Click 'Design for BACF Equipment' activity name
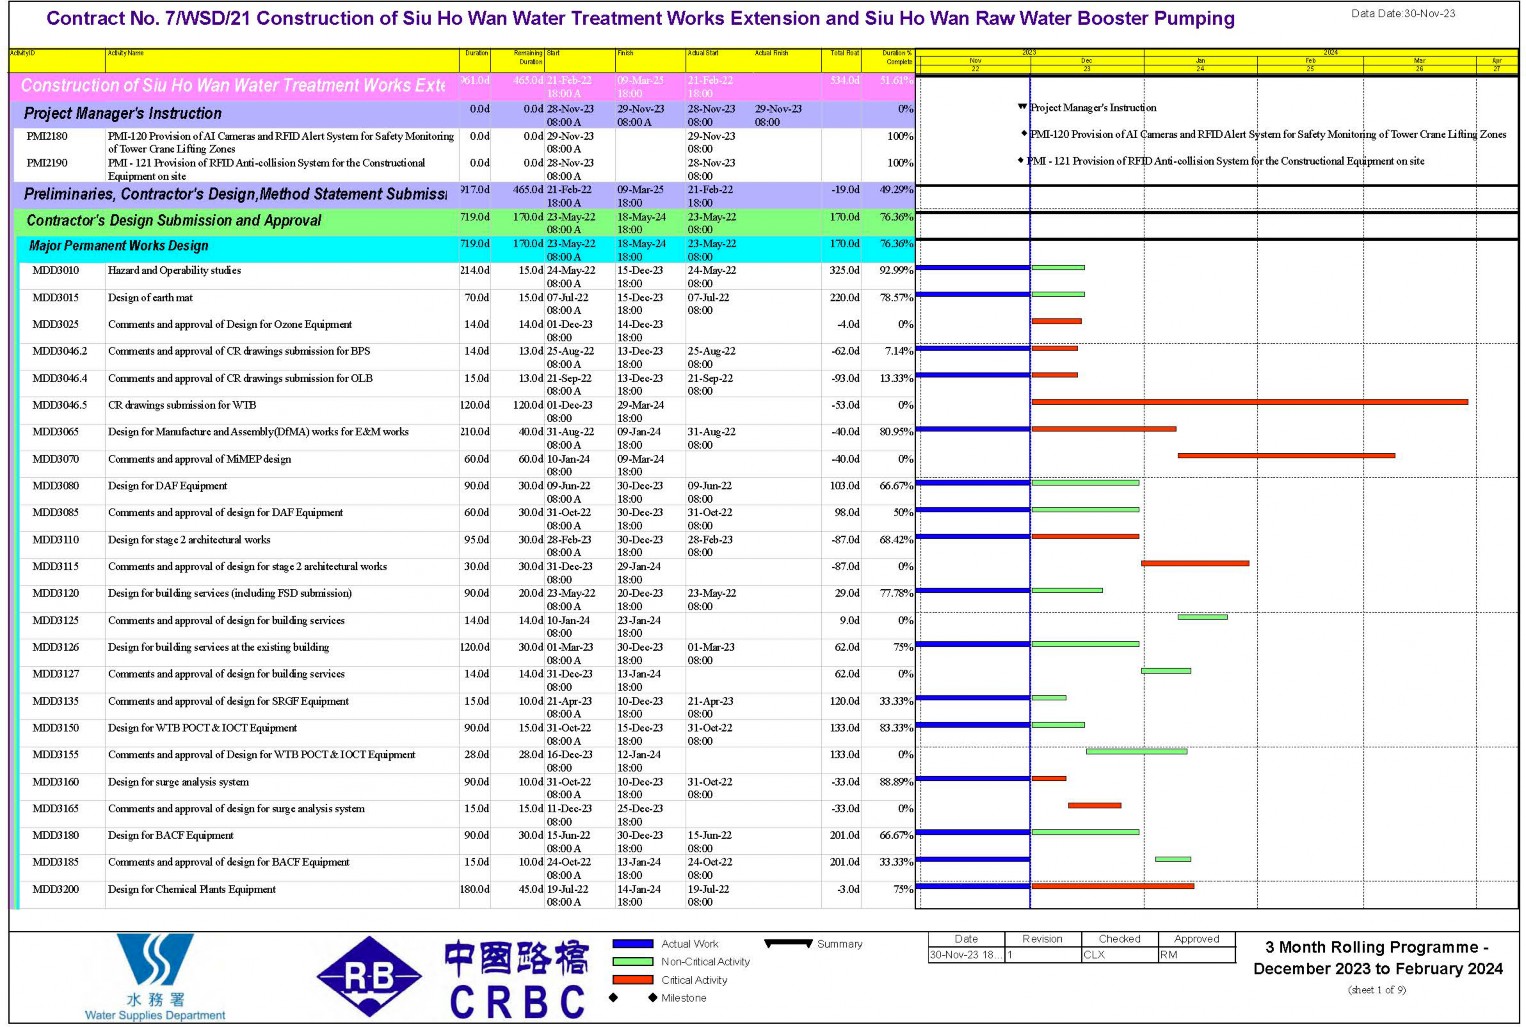 [170, 835]
